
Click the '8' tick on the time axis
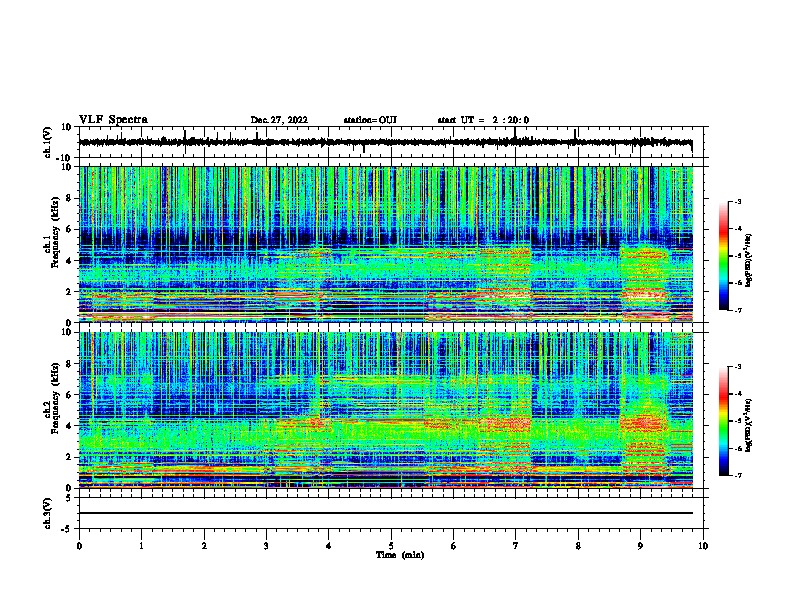(578, 546)
